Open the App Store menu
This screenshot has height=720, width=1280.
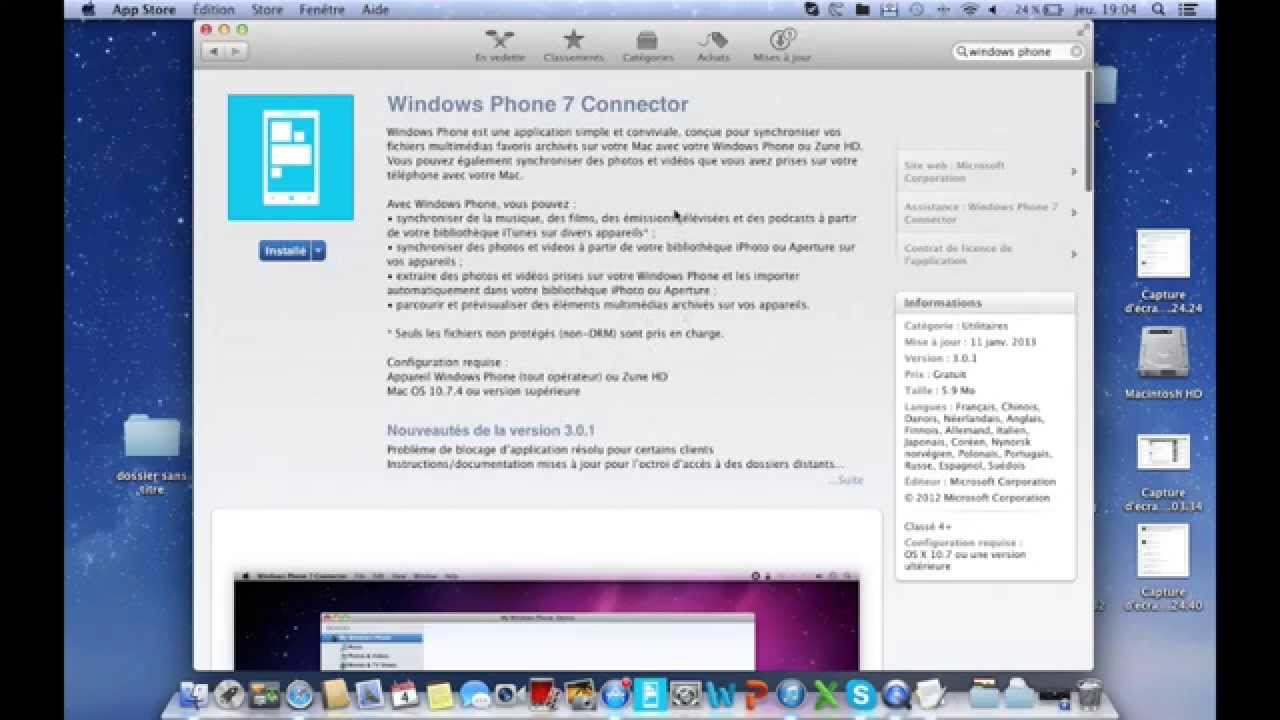point(144,9)
